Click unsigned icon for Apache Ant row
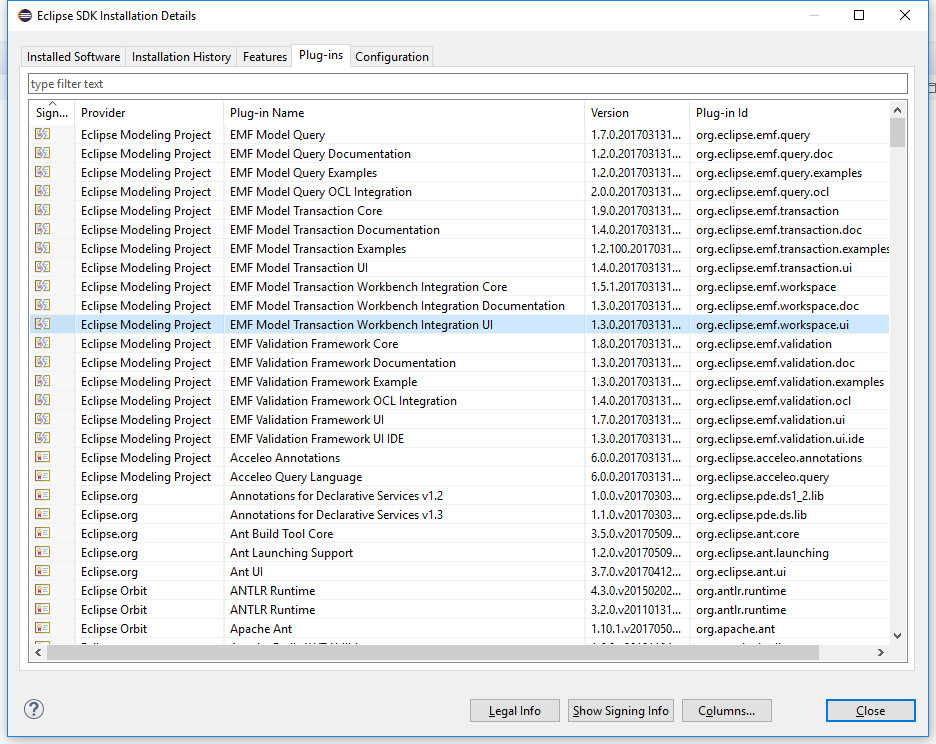This screenshot has width=936, height=744. pyautogui.click(x=42, y=629)
